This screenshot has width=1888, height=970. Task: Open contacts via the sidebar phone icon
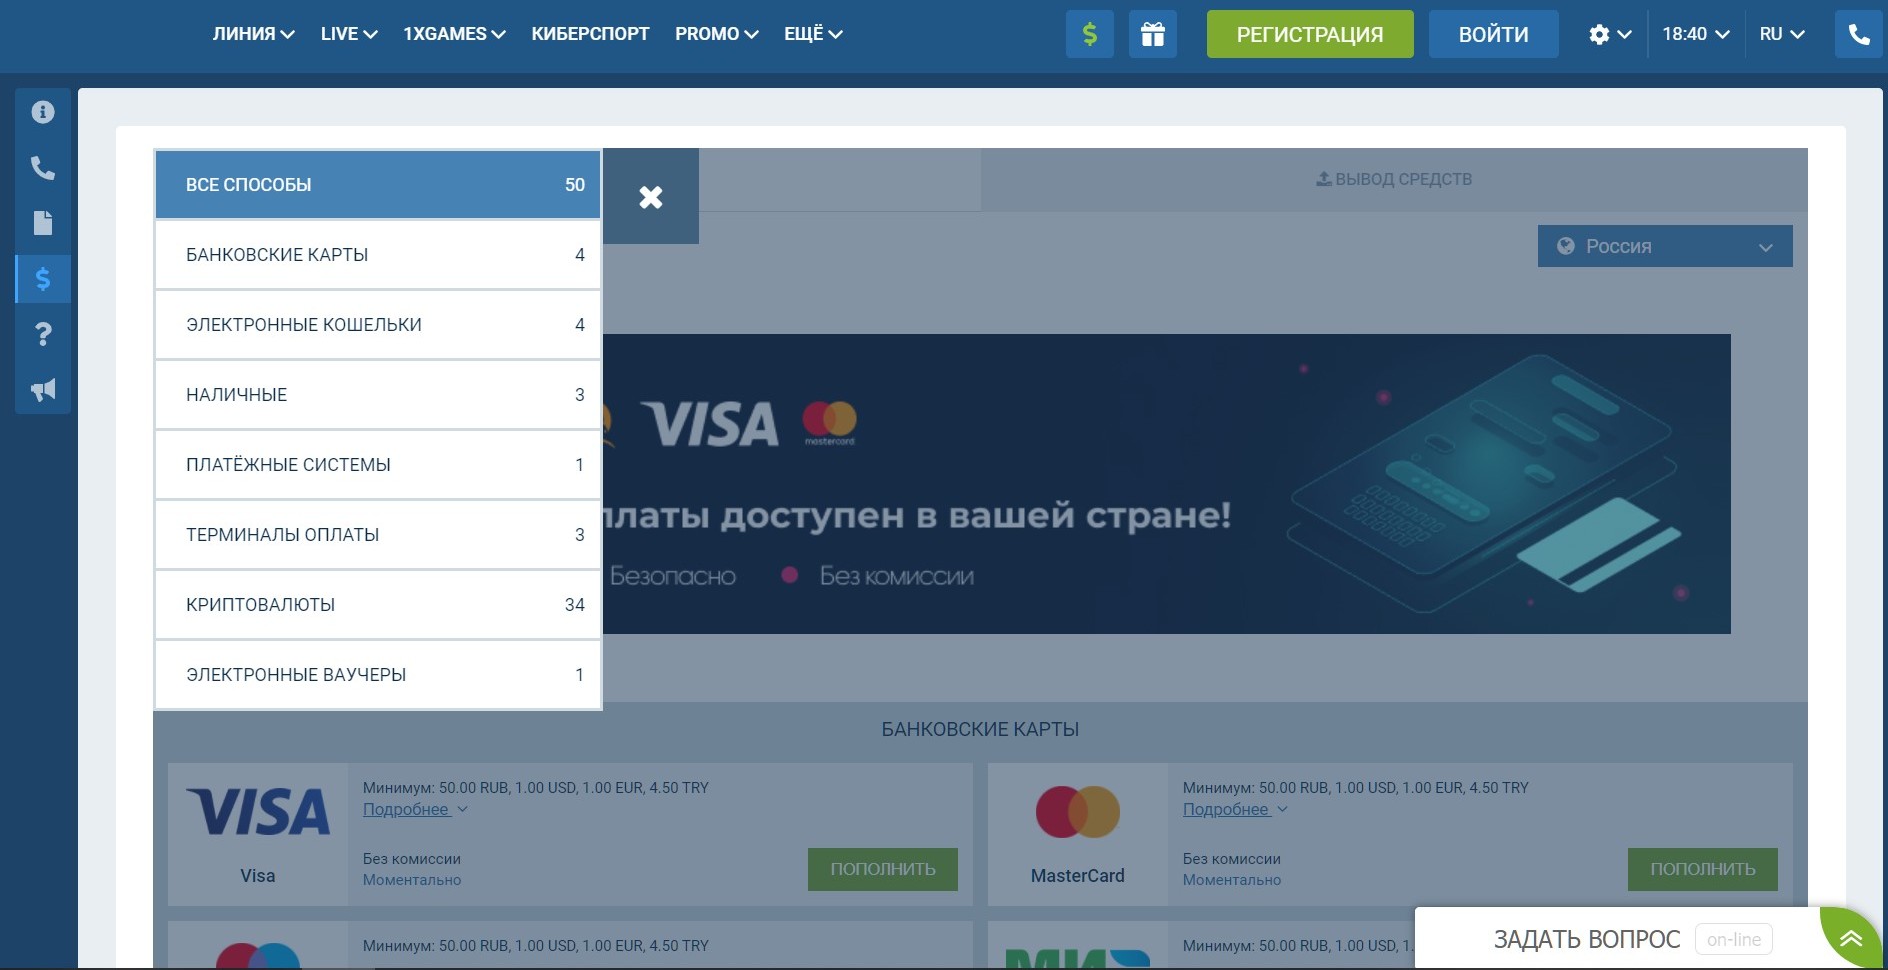point(43,167)
